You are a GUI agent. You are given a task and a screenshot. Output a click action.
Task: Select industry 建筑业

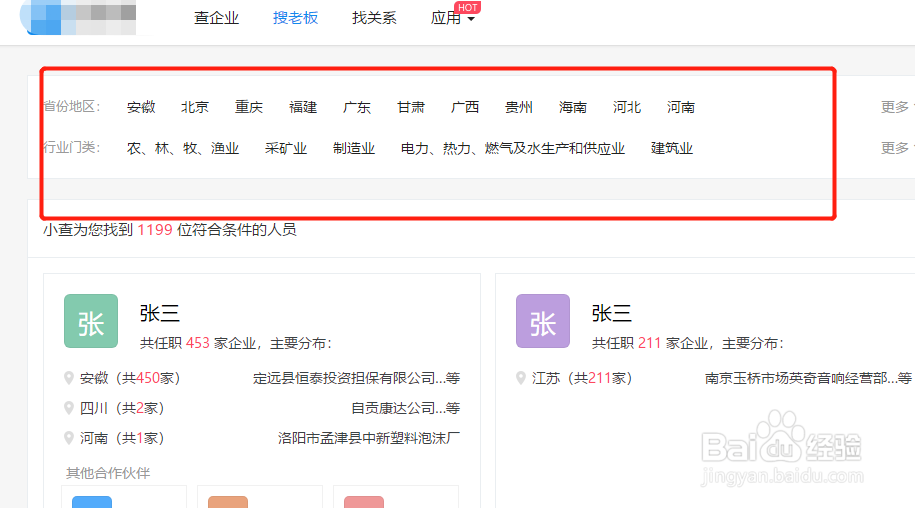click(x=672, y=149)
